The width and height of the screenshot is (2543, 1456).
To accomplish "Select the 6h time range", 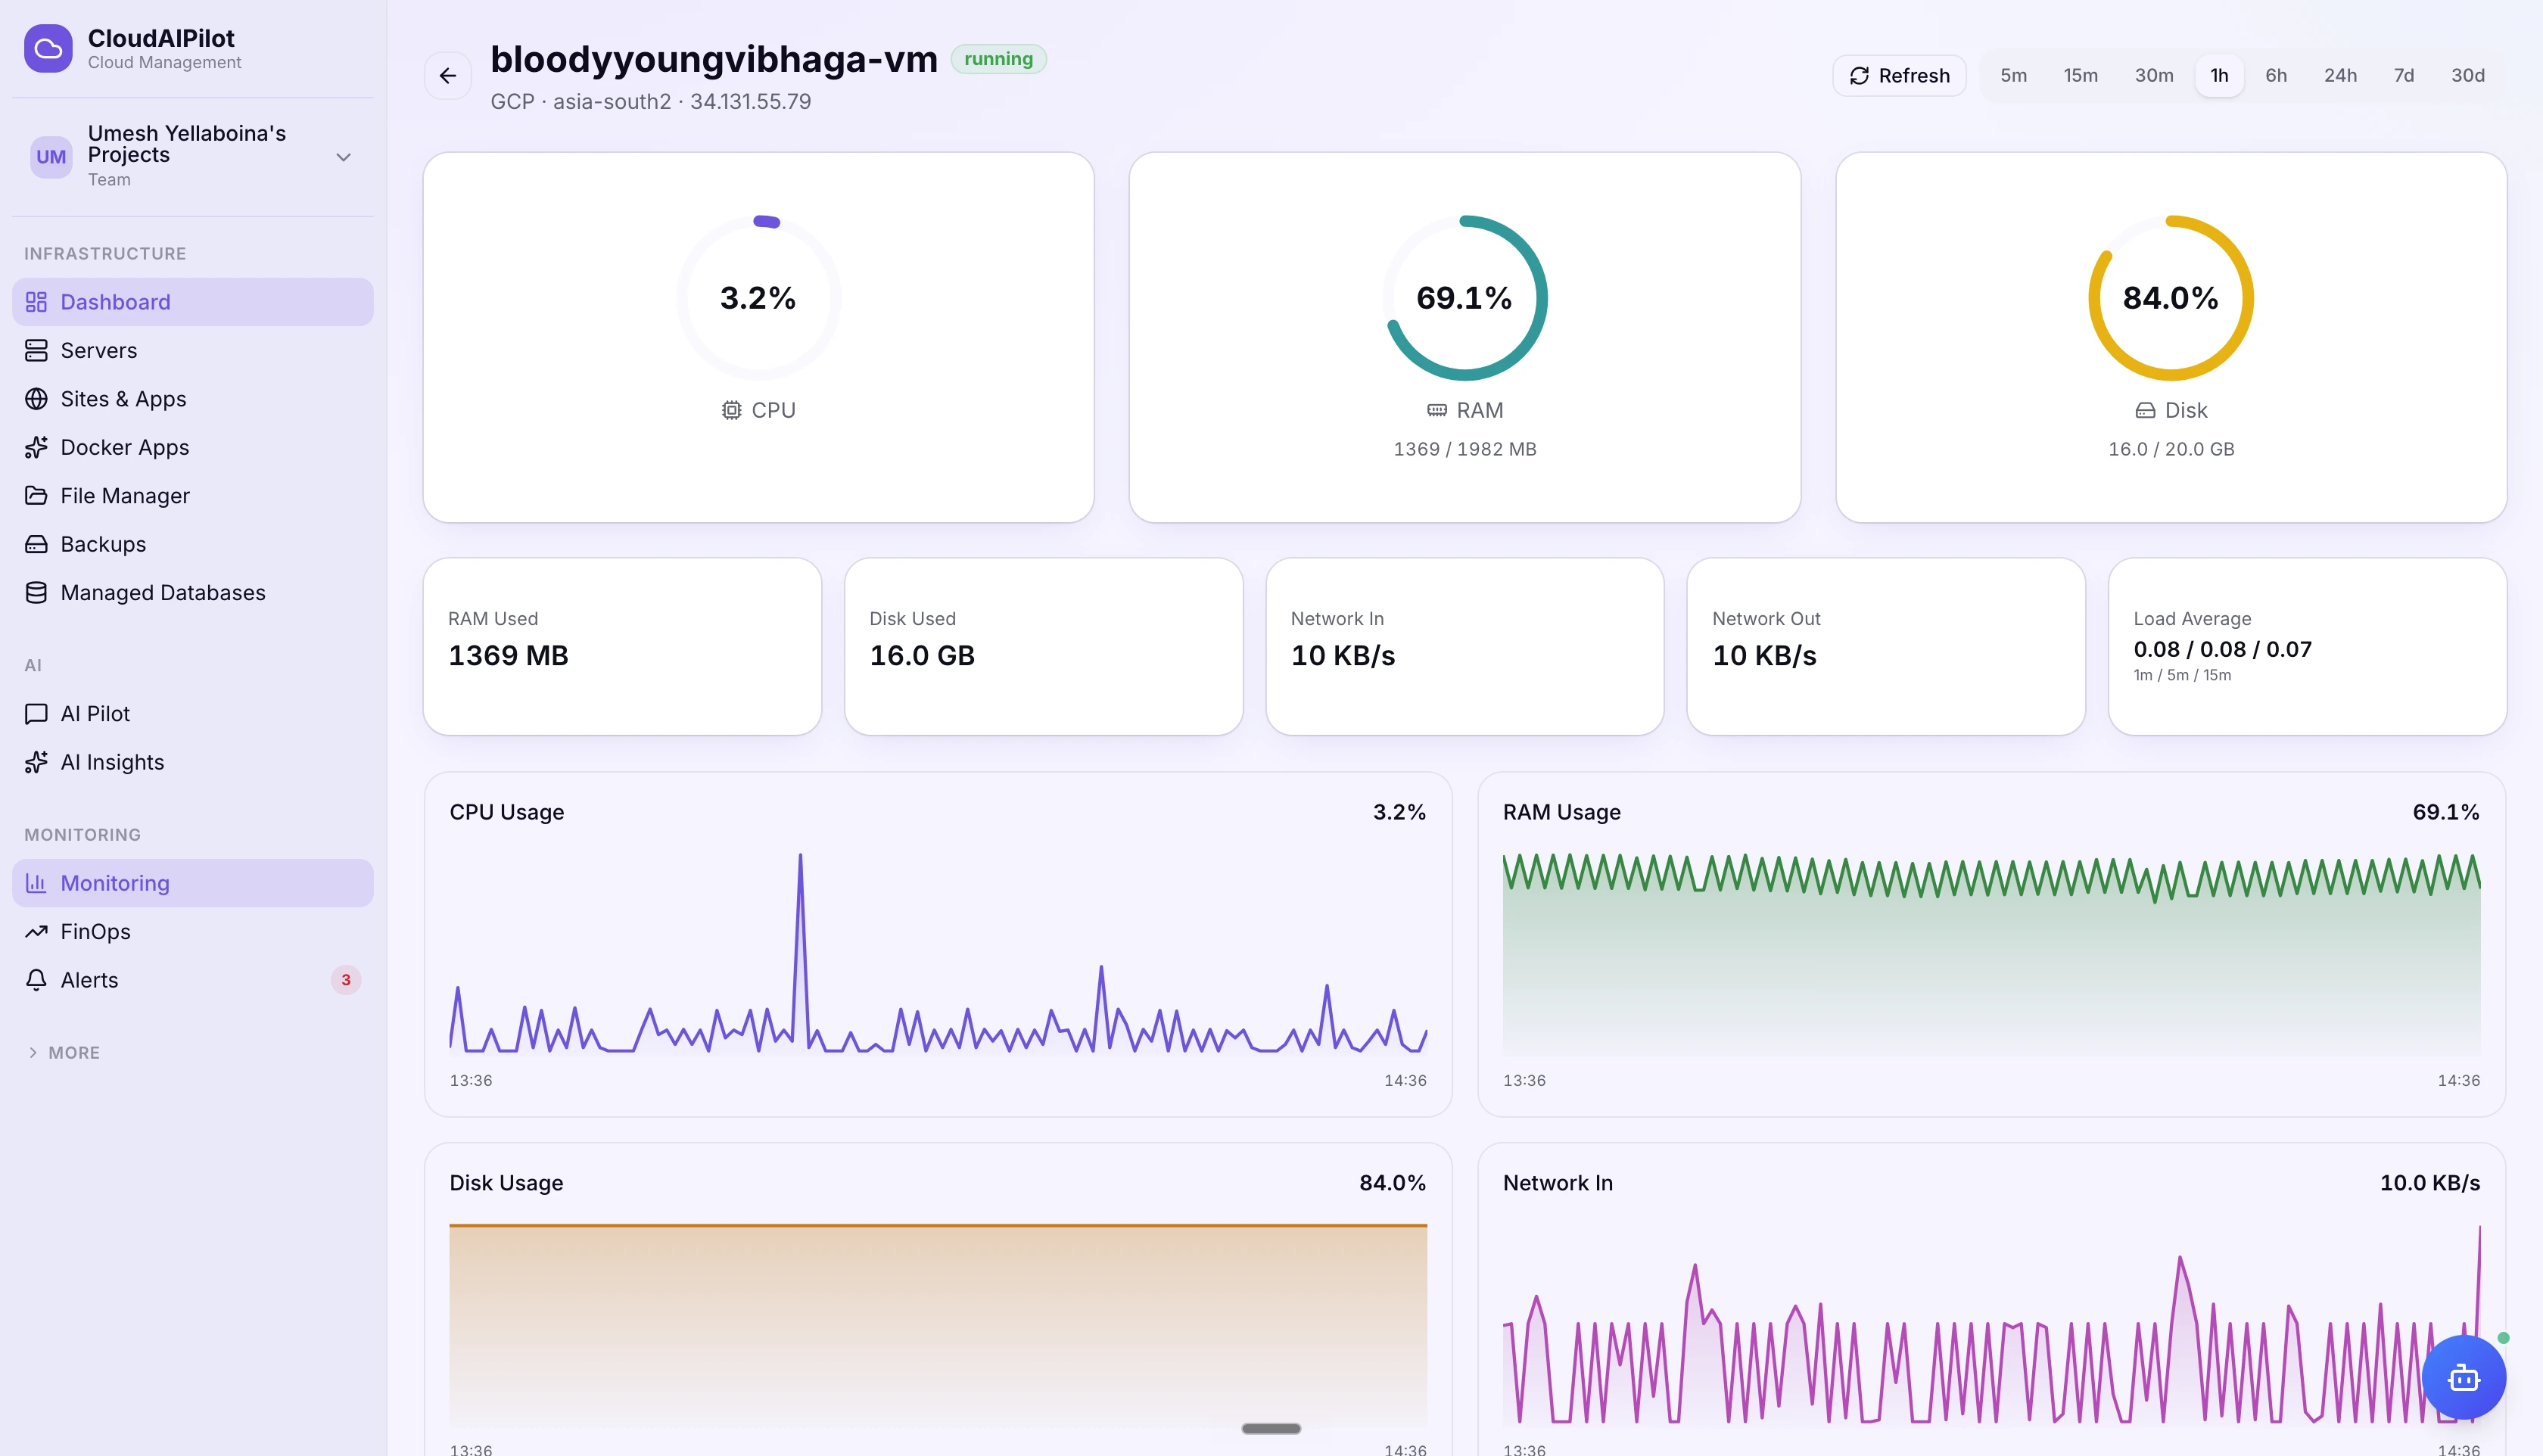I will [x=2275, y=76].
